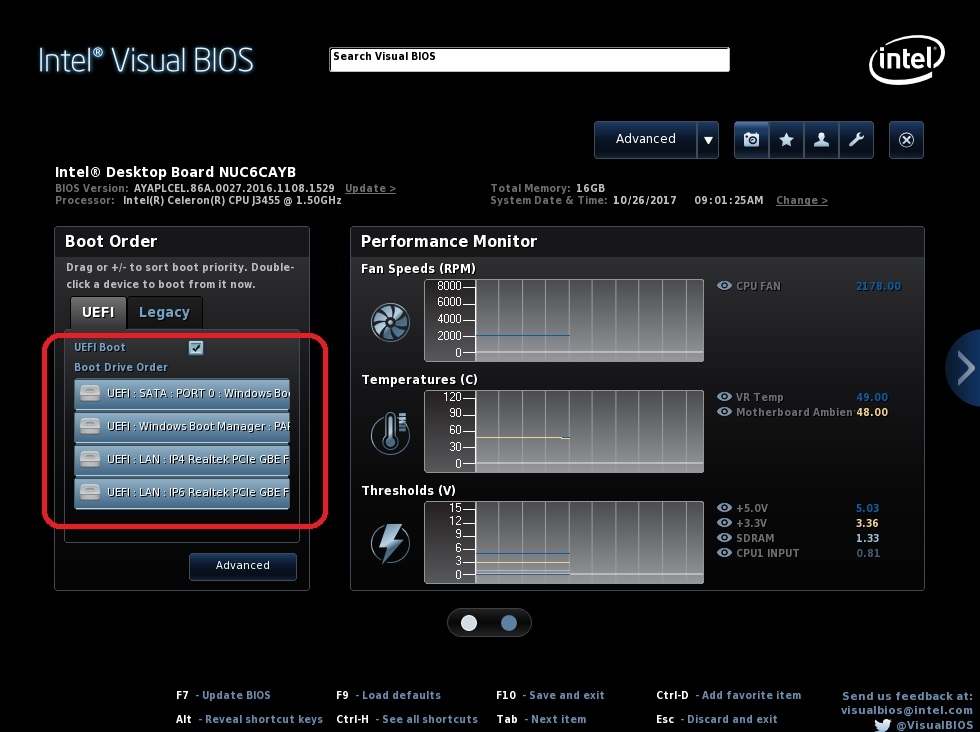
Task: Open the Advanced menu dropdown arrow
Action: [708, 139]
